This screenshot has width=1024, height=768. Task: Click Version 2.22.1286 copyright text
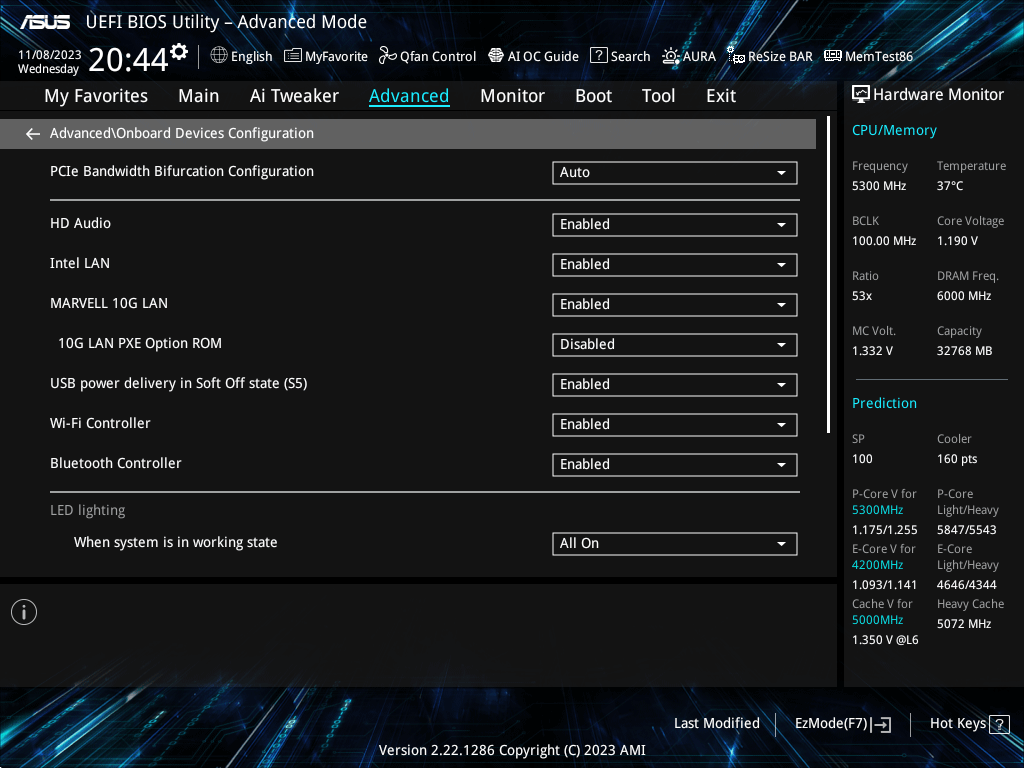512,750
